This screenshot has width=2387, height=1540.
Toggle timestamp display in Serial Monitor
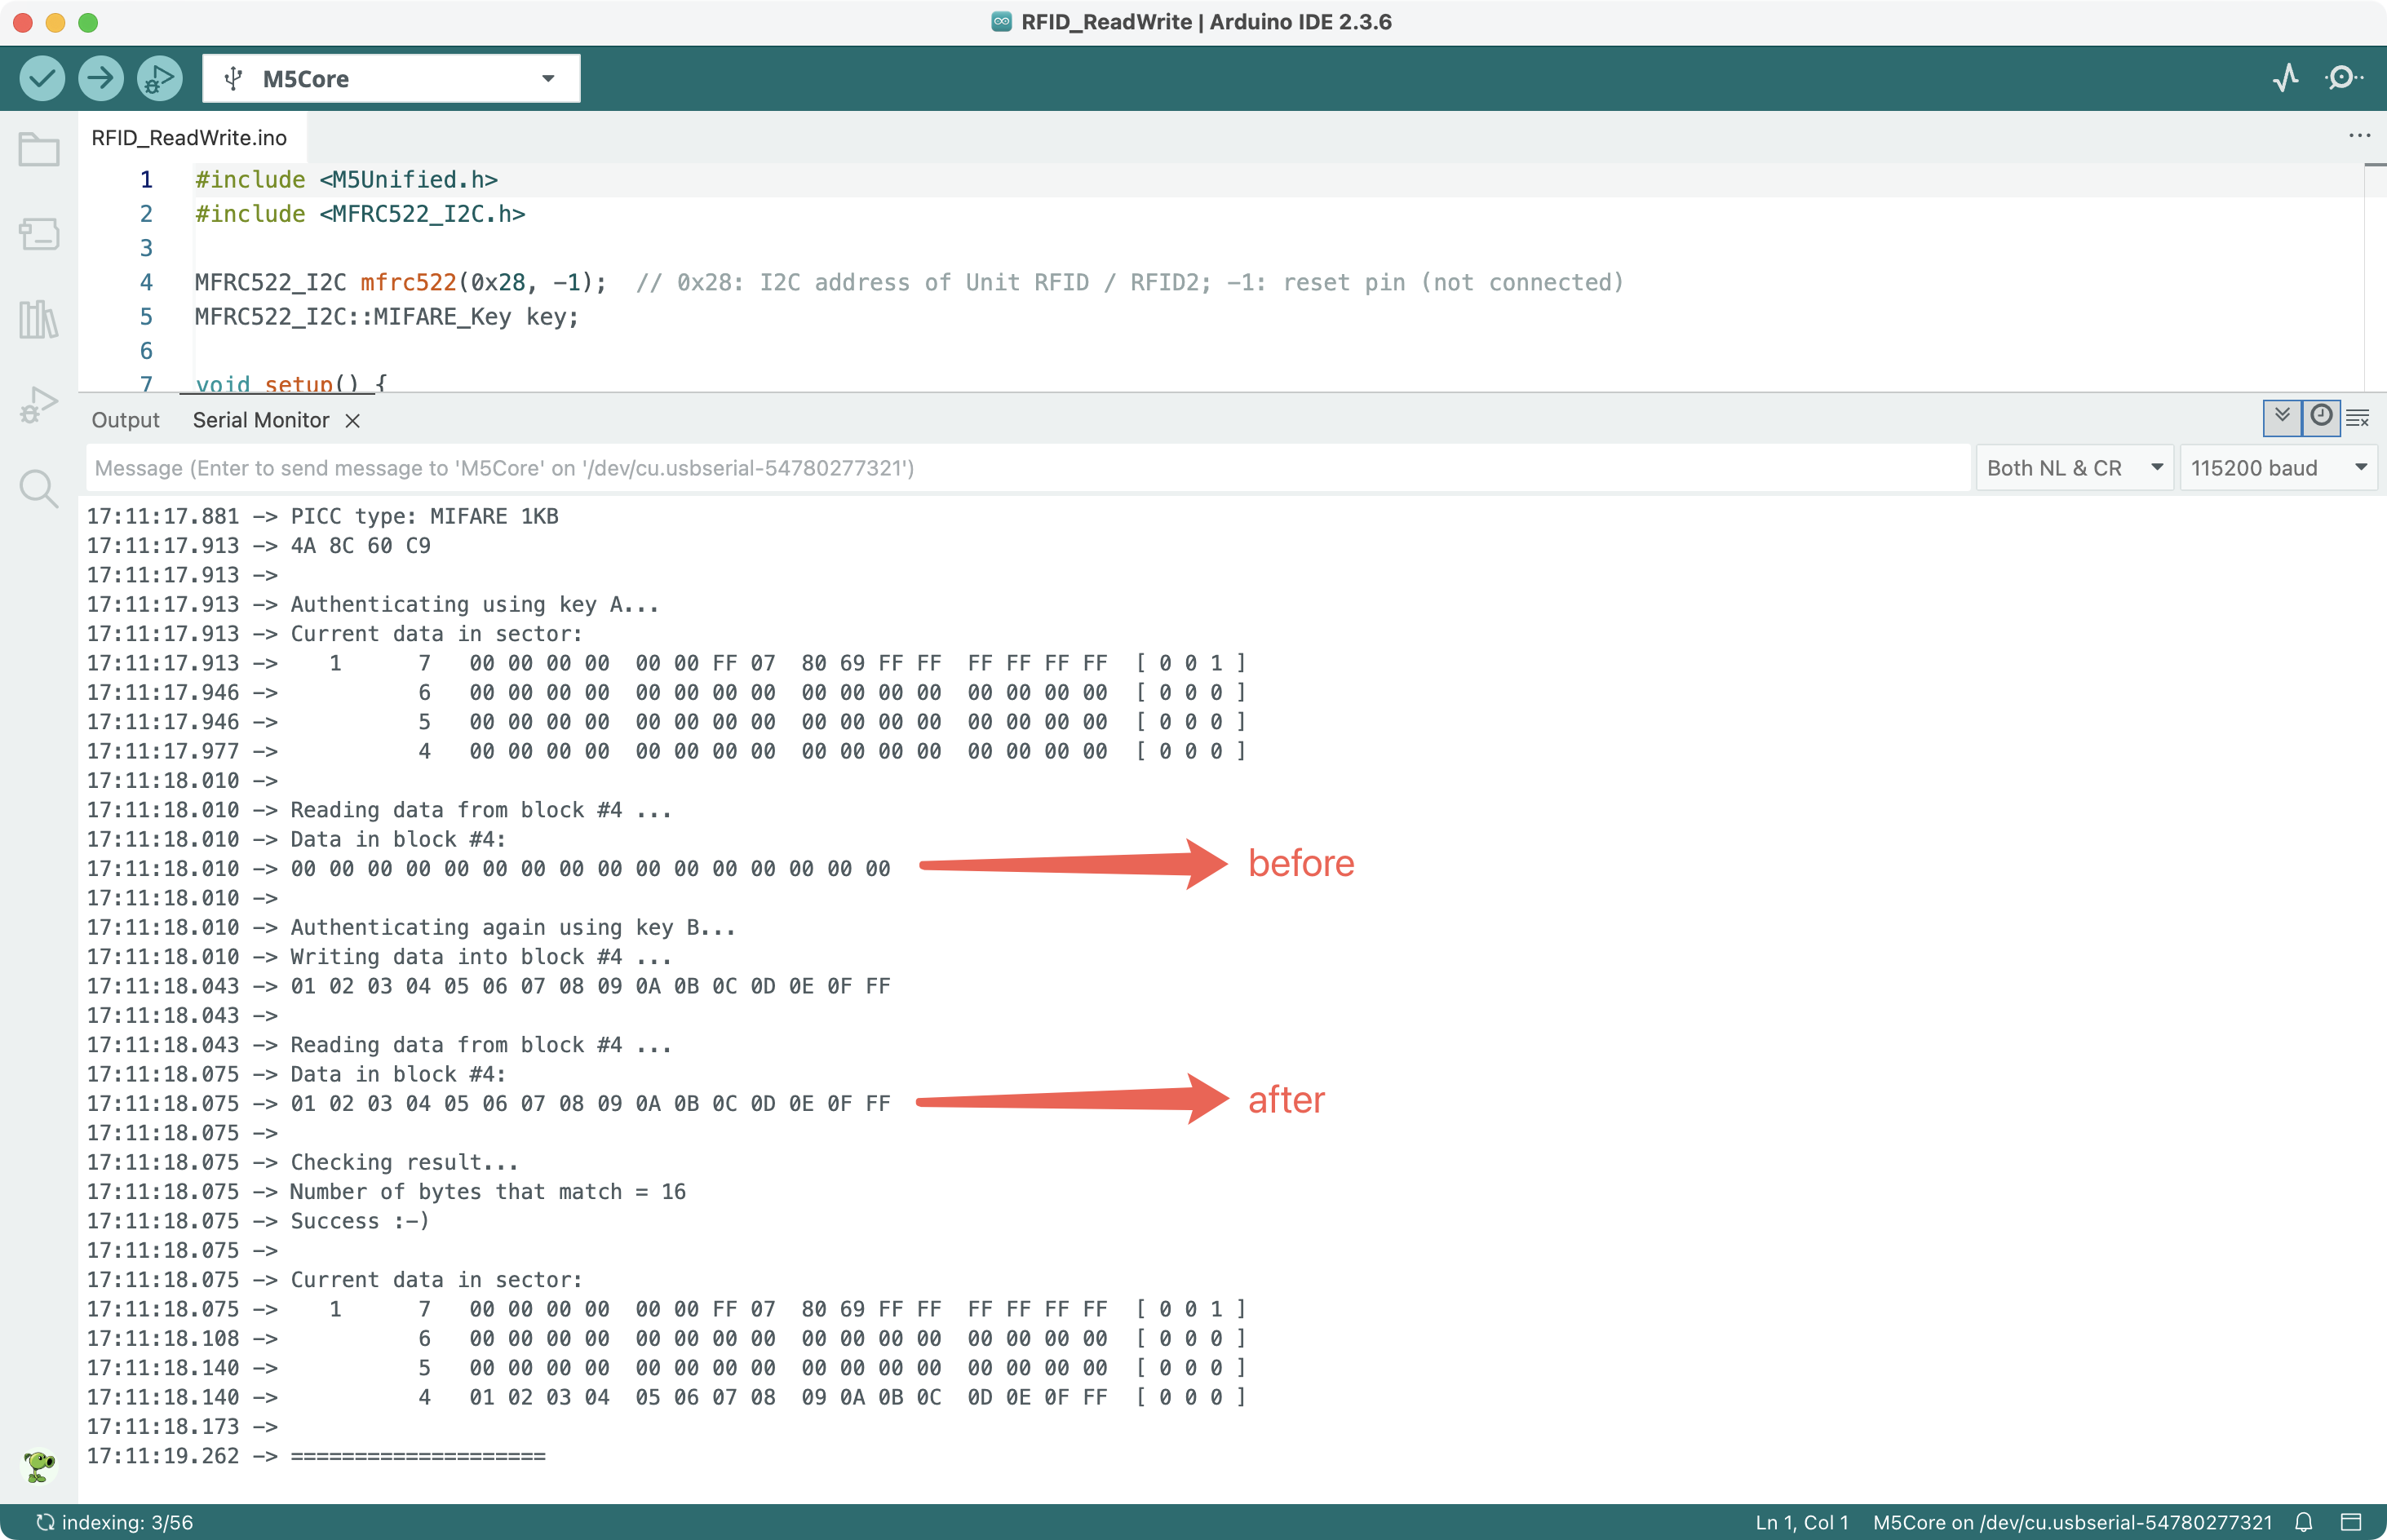[2321, 417]
